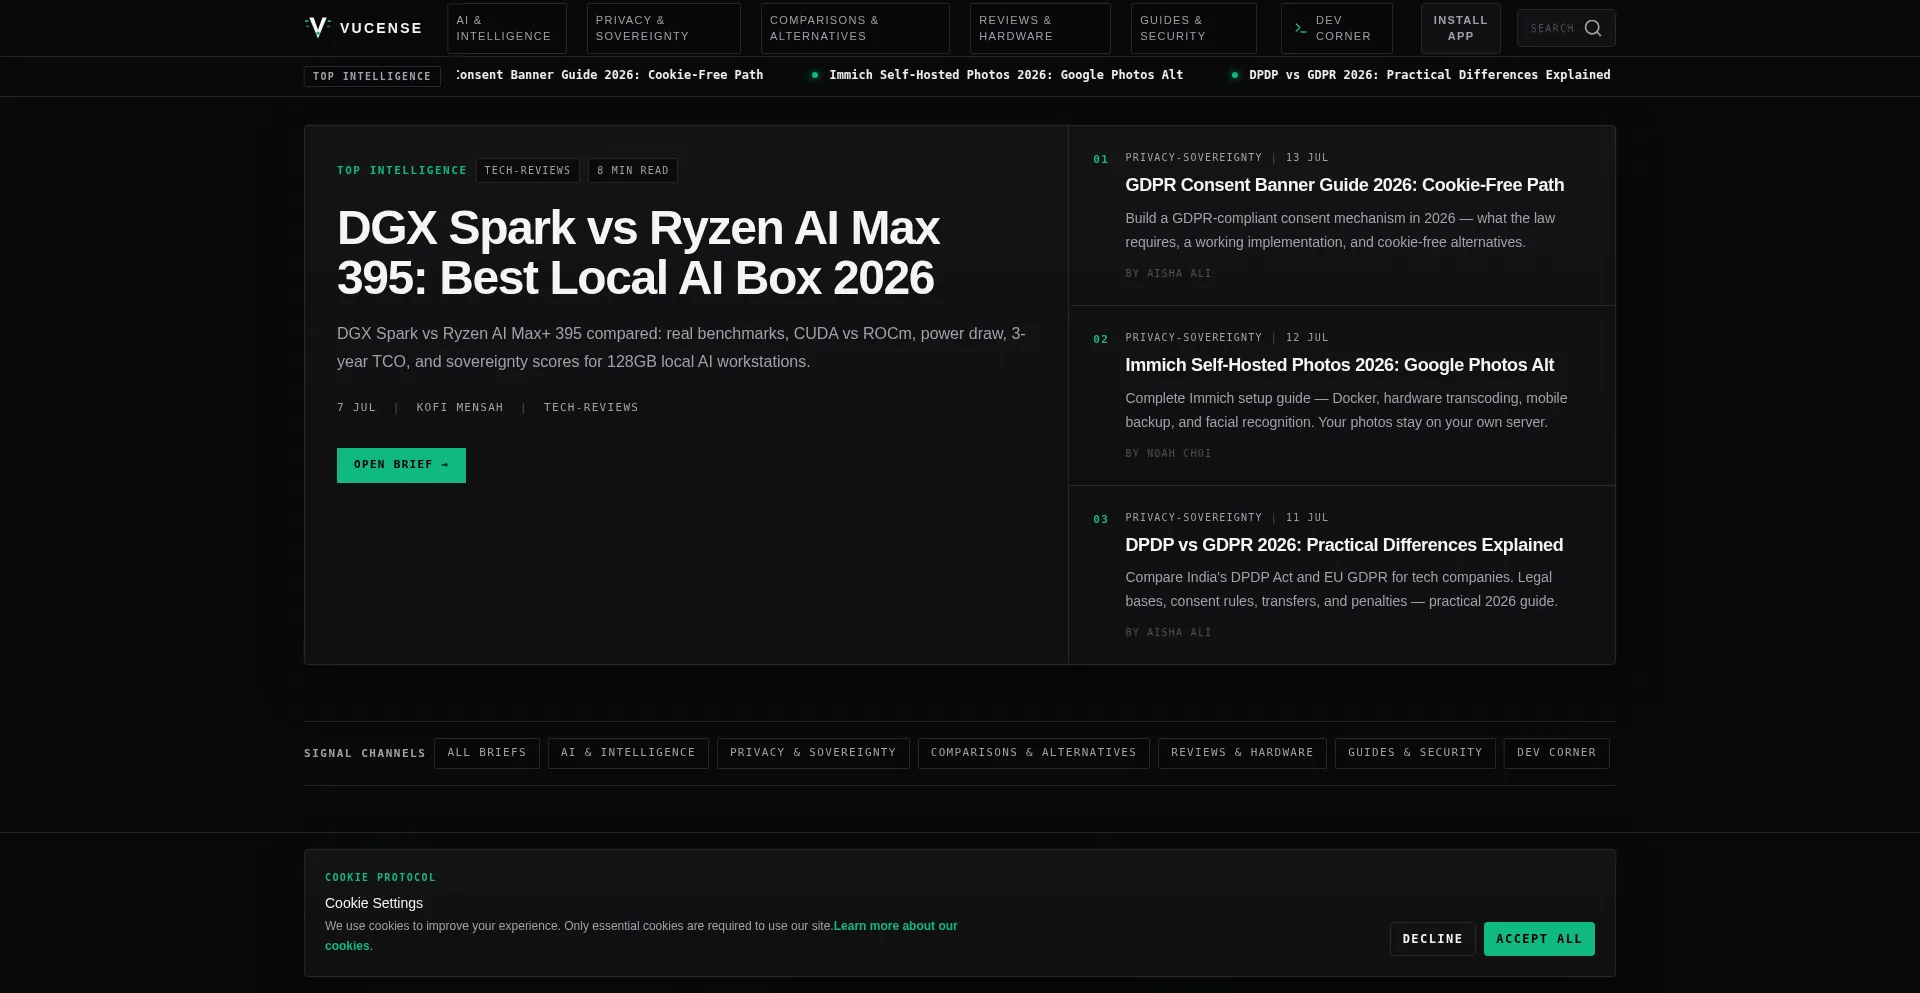Click the 02 rank number
Viewport: 1920px width, 993px height.
tap(1101, 339)
